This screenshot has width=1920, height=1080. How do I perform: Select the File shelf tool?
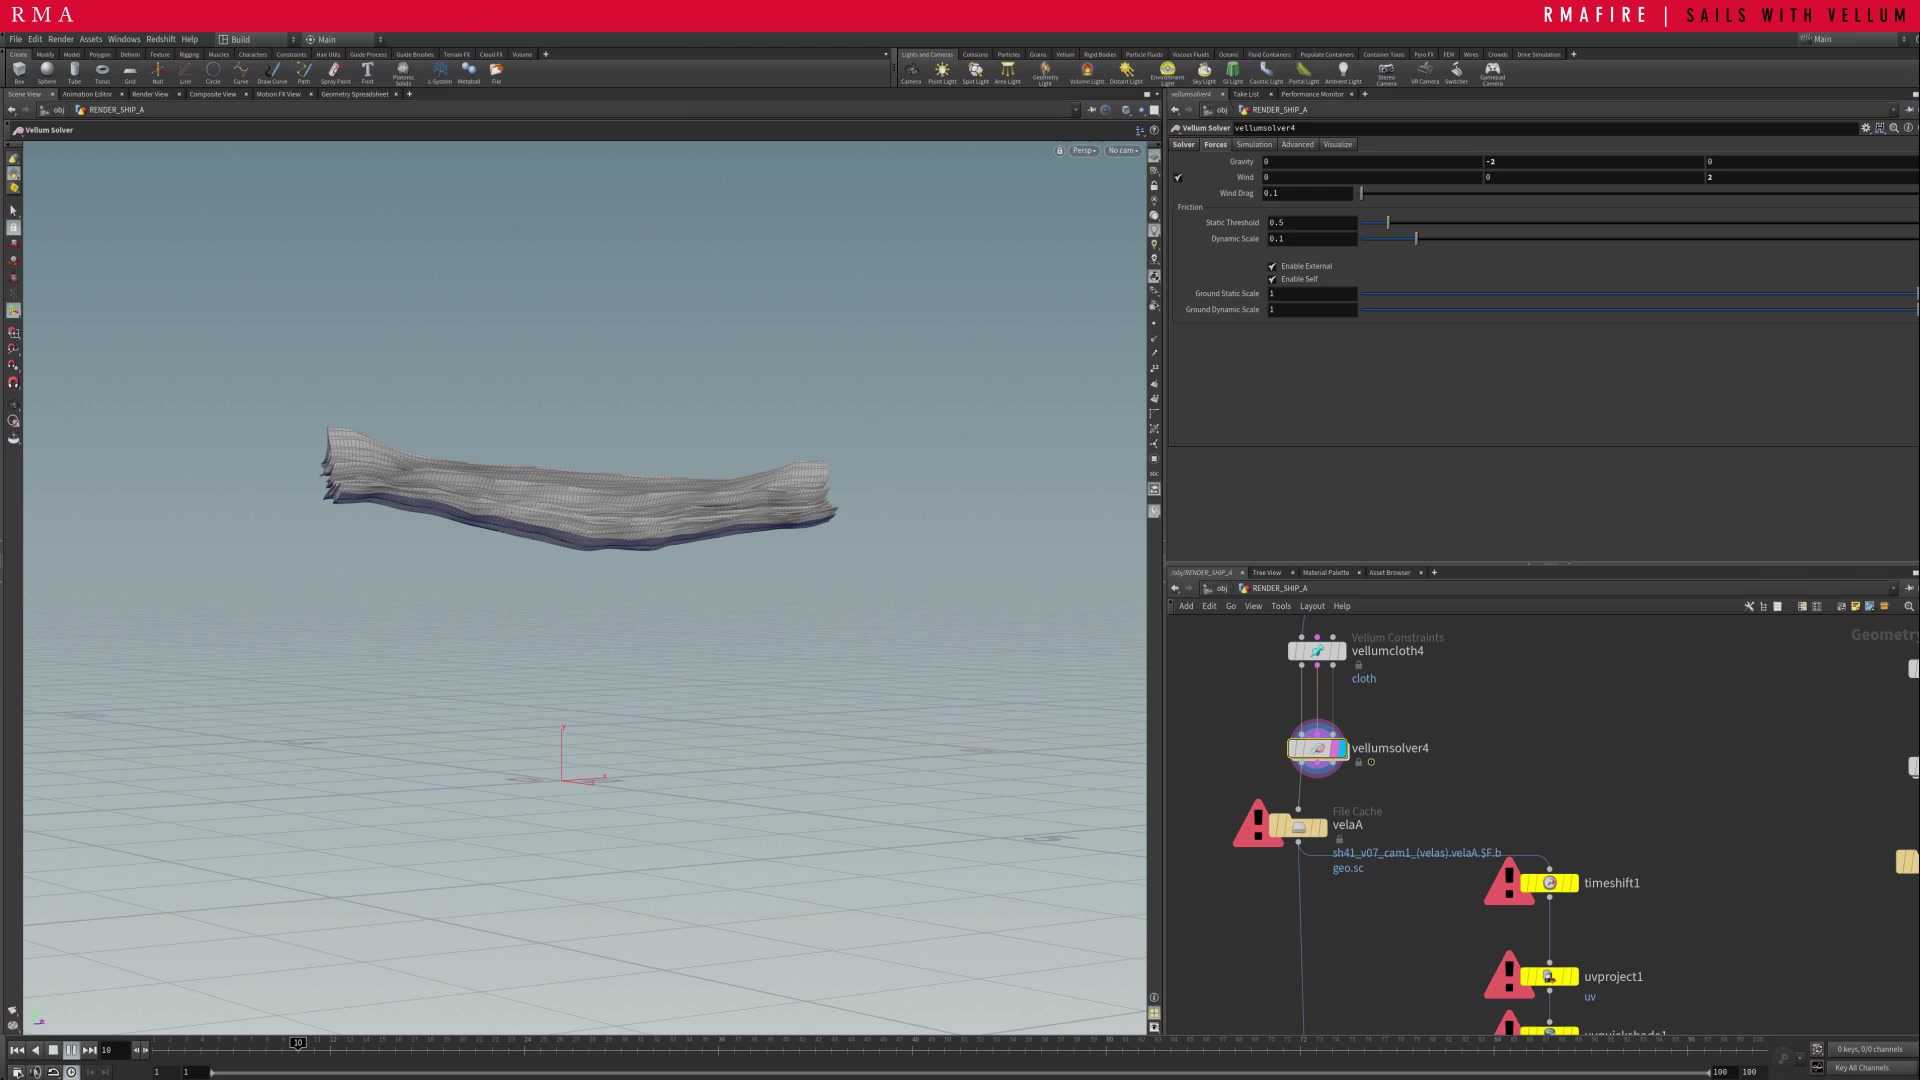pyautogui.click(x=496, y=72)
